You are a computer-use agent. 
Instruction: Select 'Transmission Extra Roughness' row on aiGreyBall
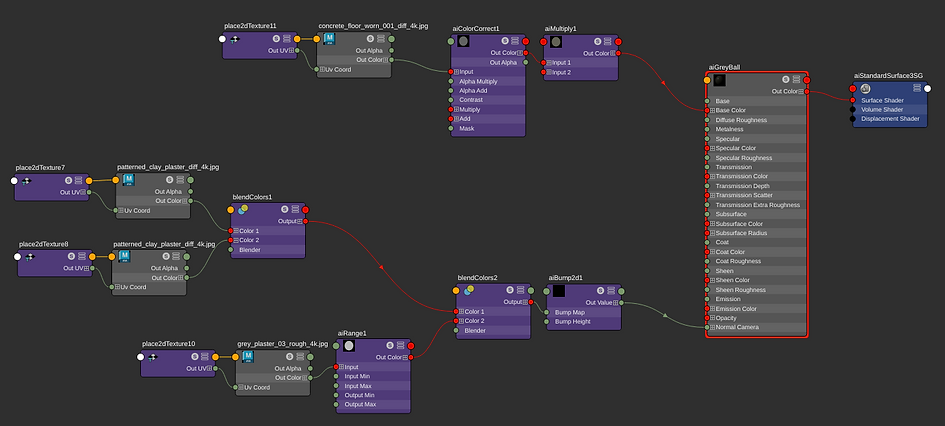pos(756,205)
